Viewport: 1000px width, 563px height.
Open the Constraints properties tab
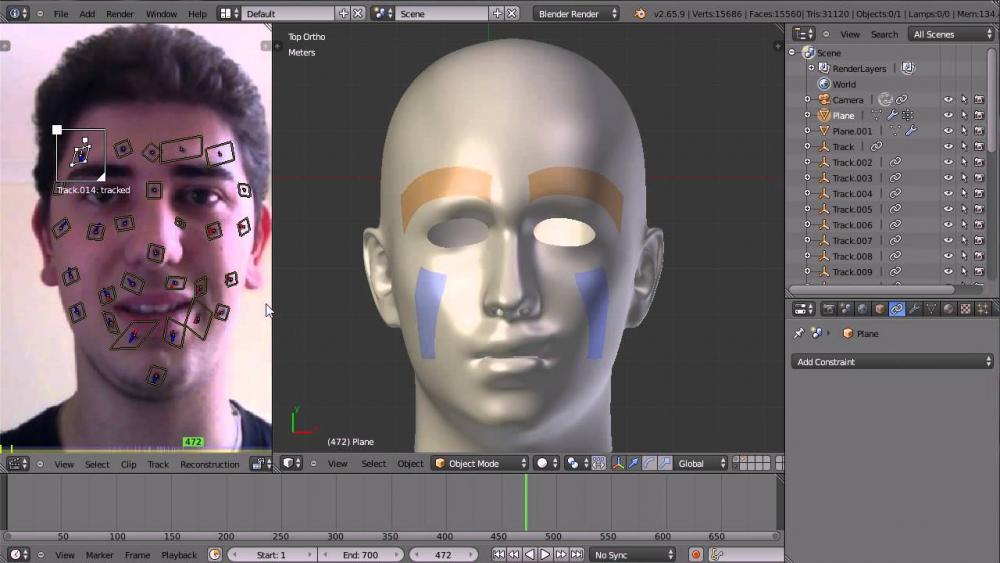click(x=897, y=309)
